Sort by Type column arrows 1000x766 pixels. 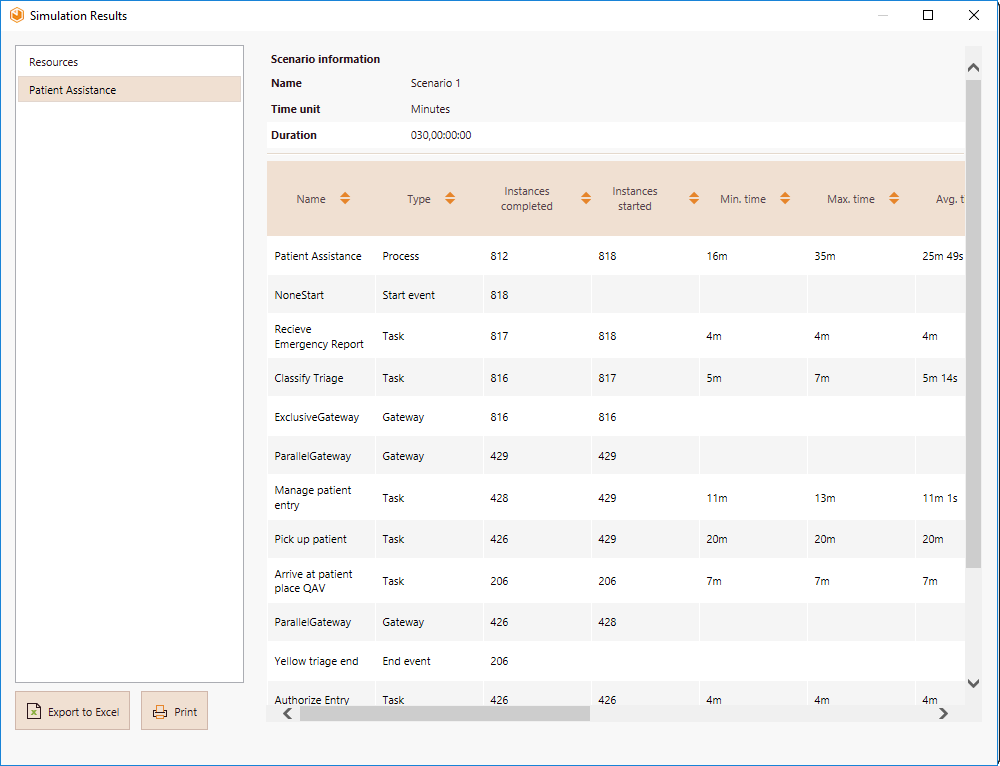[x=450, y=198]
